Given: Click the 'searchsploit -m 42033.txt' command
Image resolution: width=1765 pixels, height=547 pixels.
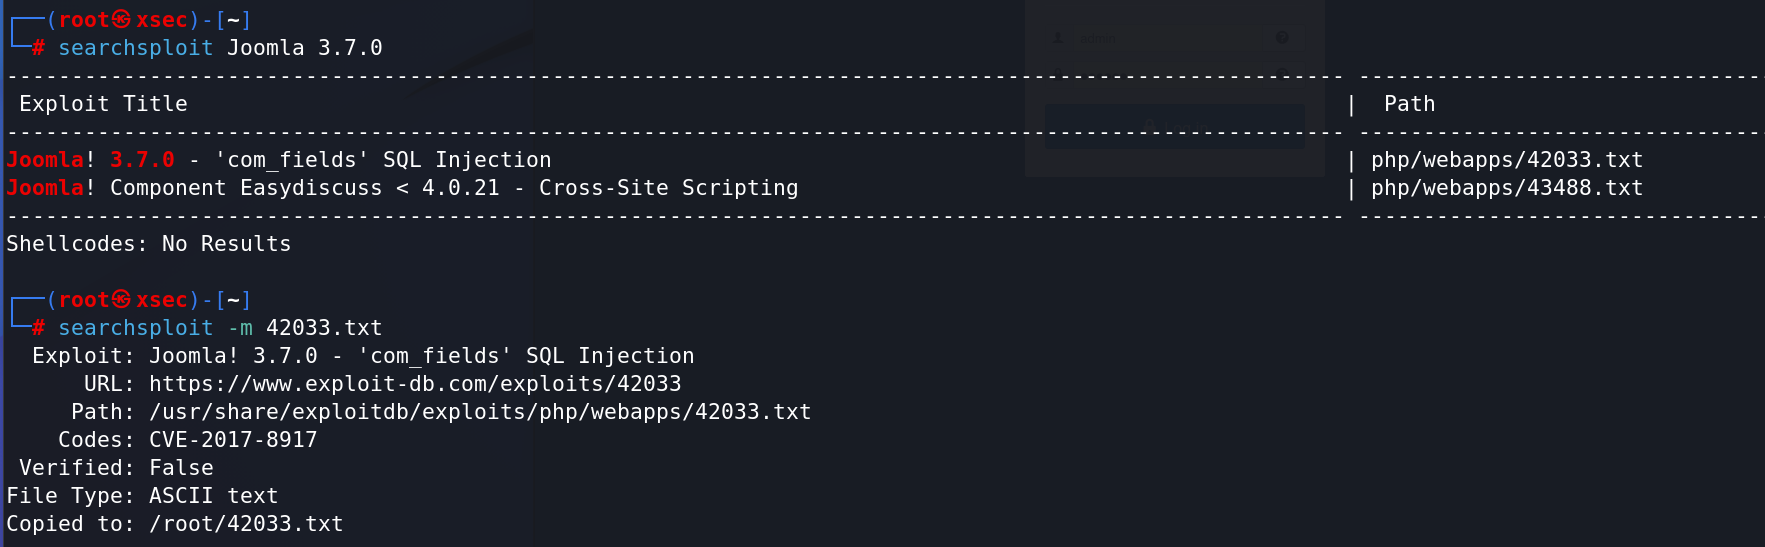Looking at the screenshot, I should [x=220, y=328].
